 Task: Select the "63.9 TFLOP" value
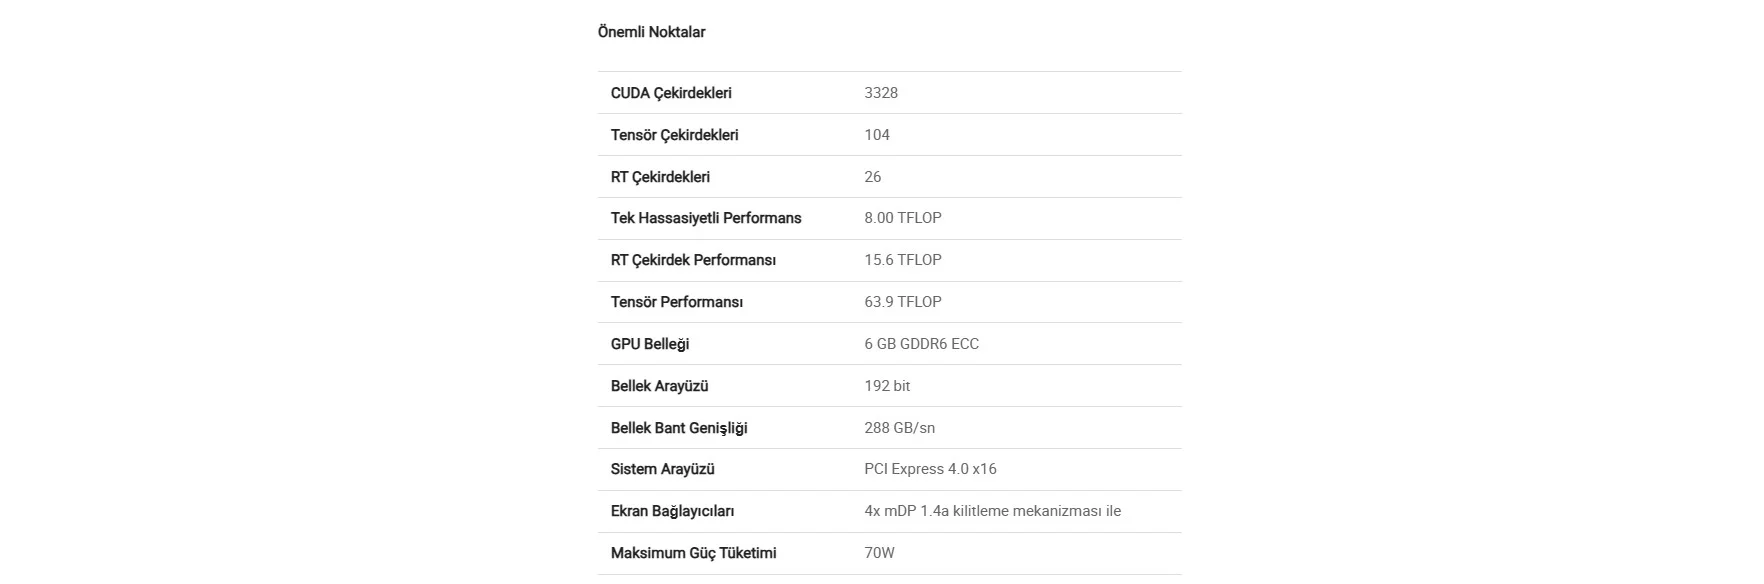pyautogui.click(x=903, y=302)
